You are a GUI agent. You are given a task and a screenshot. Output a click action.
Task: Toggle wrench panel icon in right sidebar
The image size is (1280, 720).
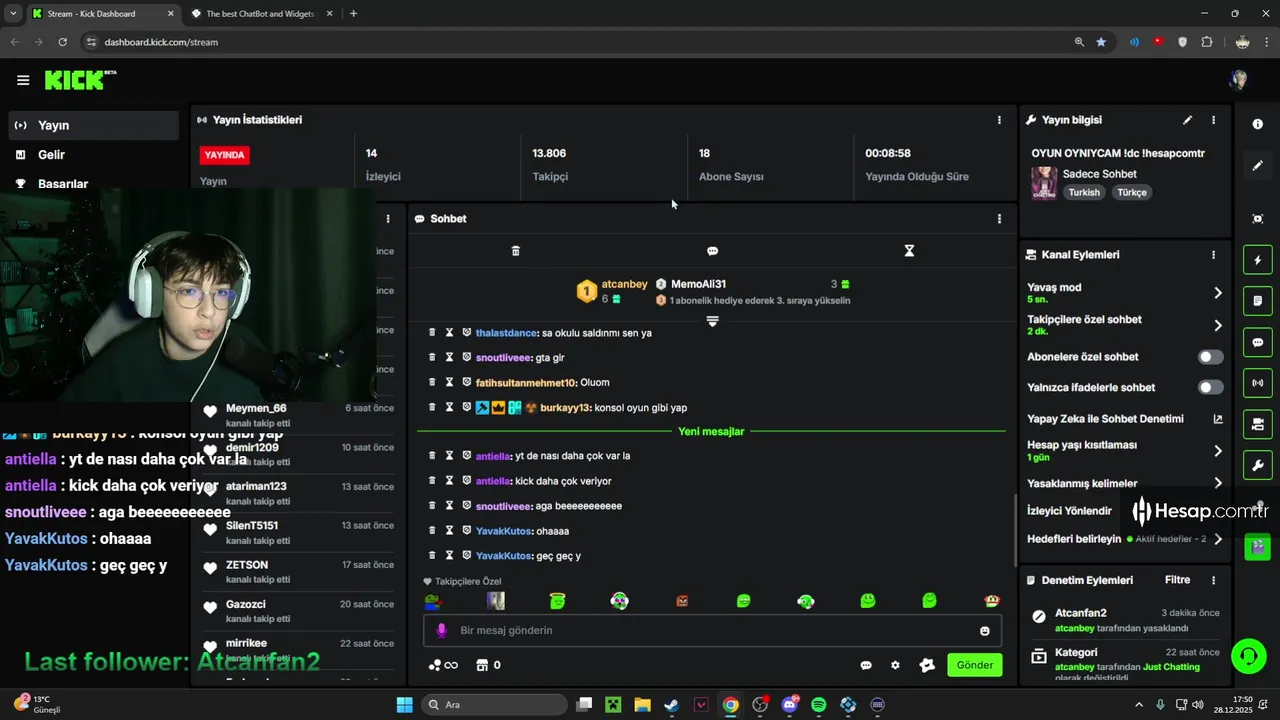click(x=1257, y=465)
